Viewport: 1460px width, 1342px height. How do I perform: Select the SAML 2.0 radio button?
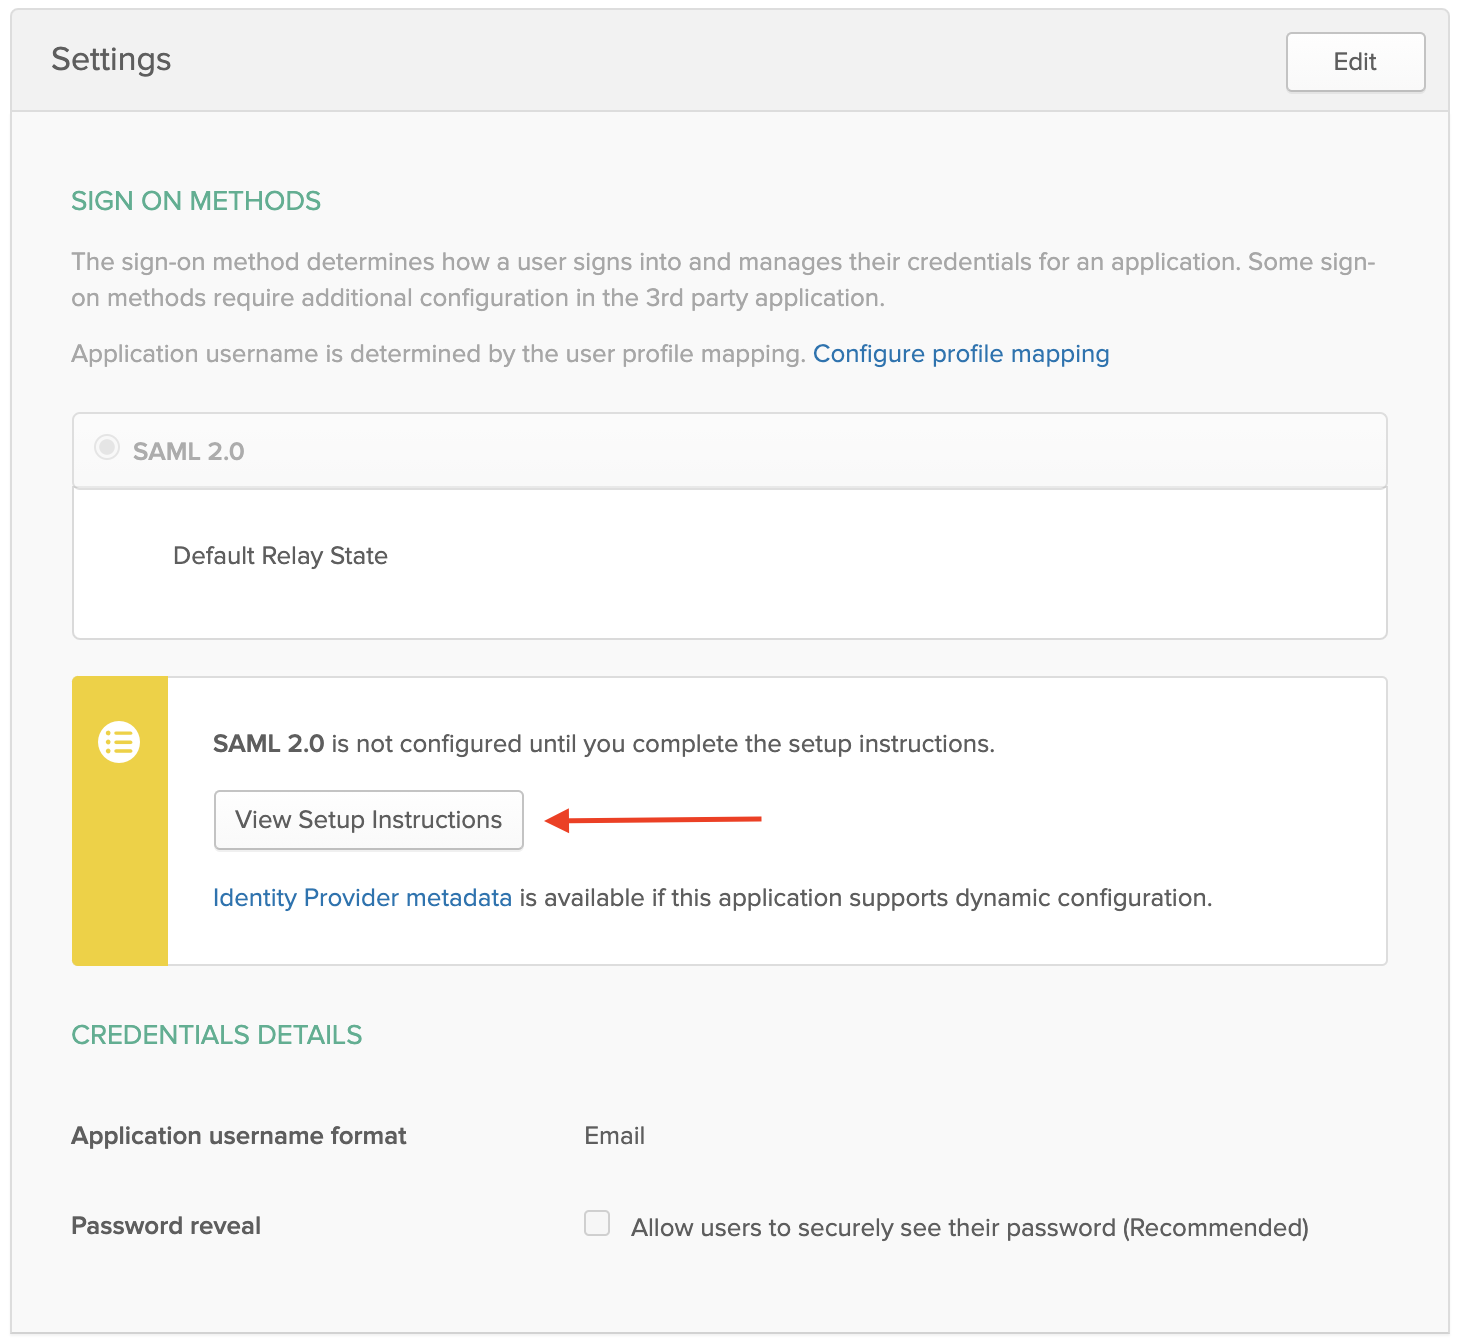(x=107, y=448)
